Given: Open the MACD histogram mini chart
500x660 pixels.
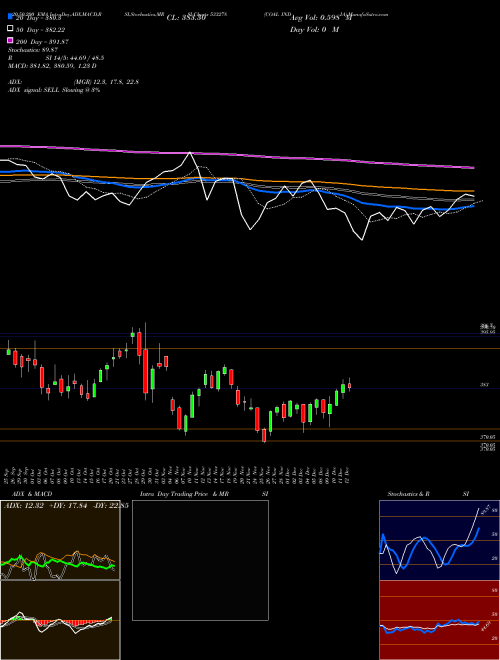Looking at the screenshot, I should point(60,620).
